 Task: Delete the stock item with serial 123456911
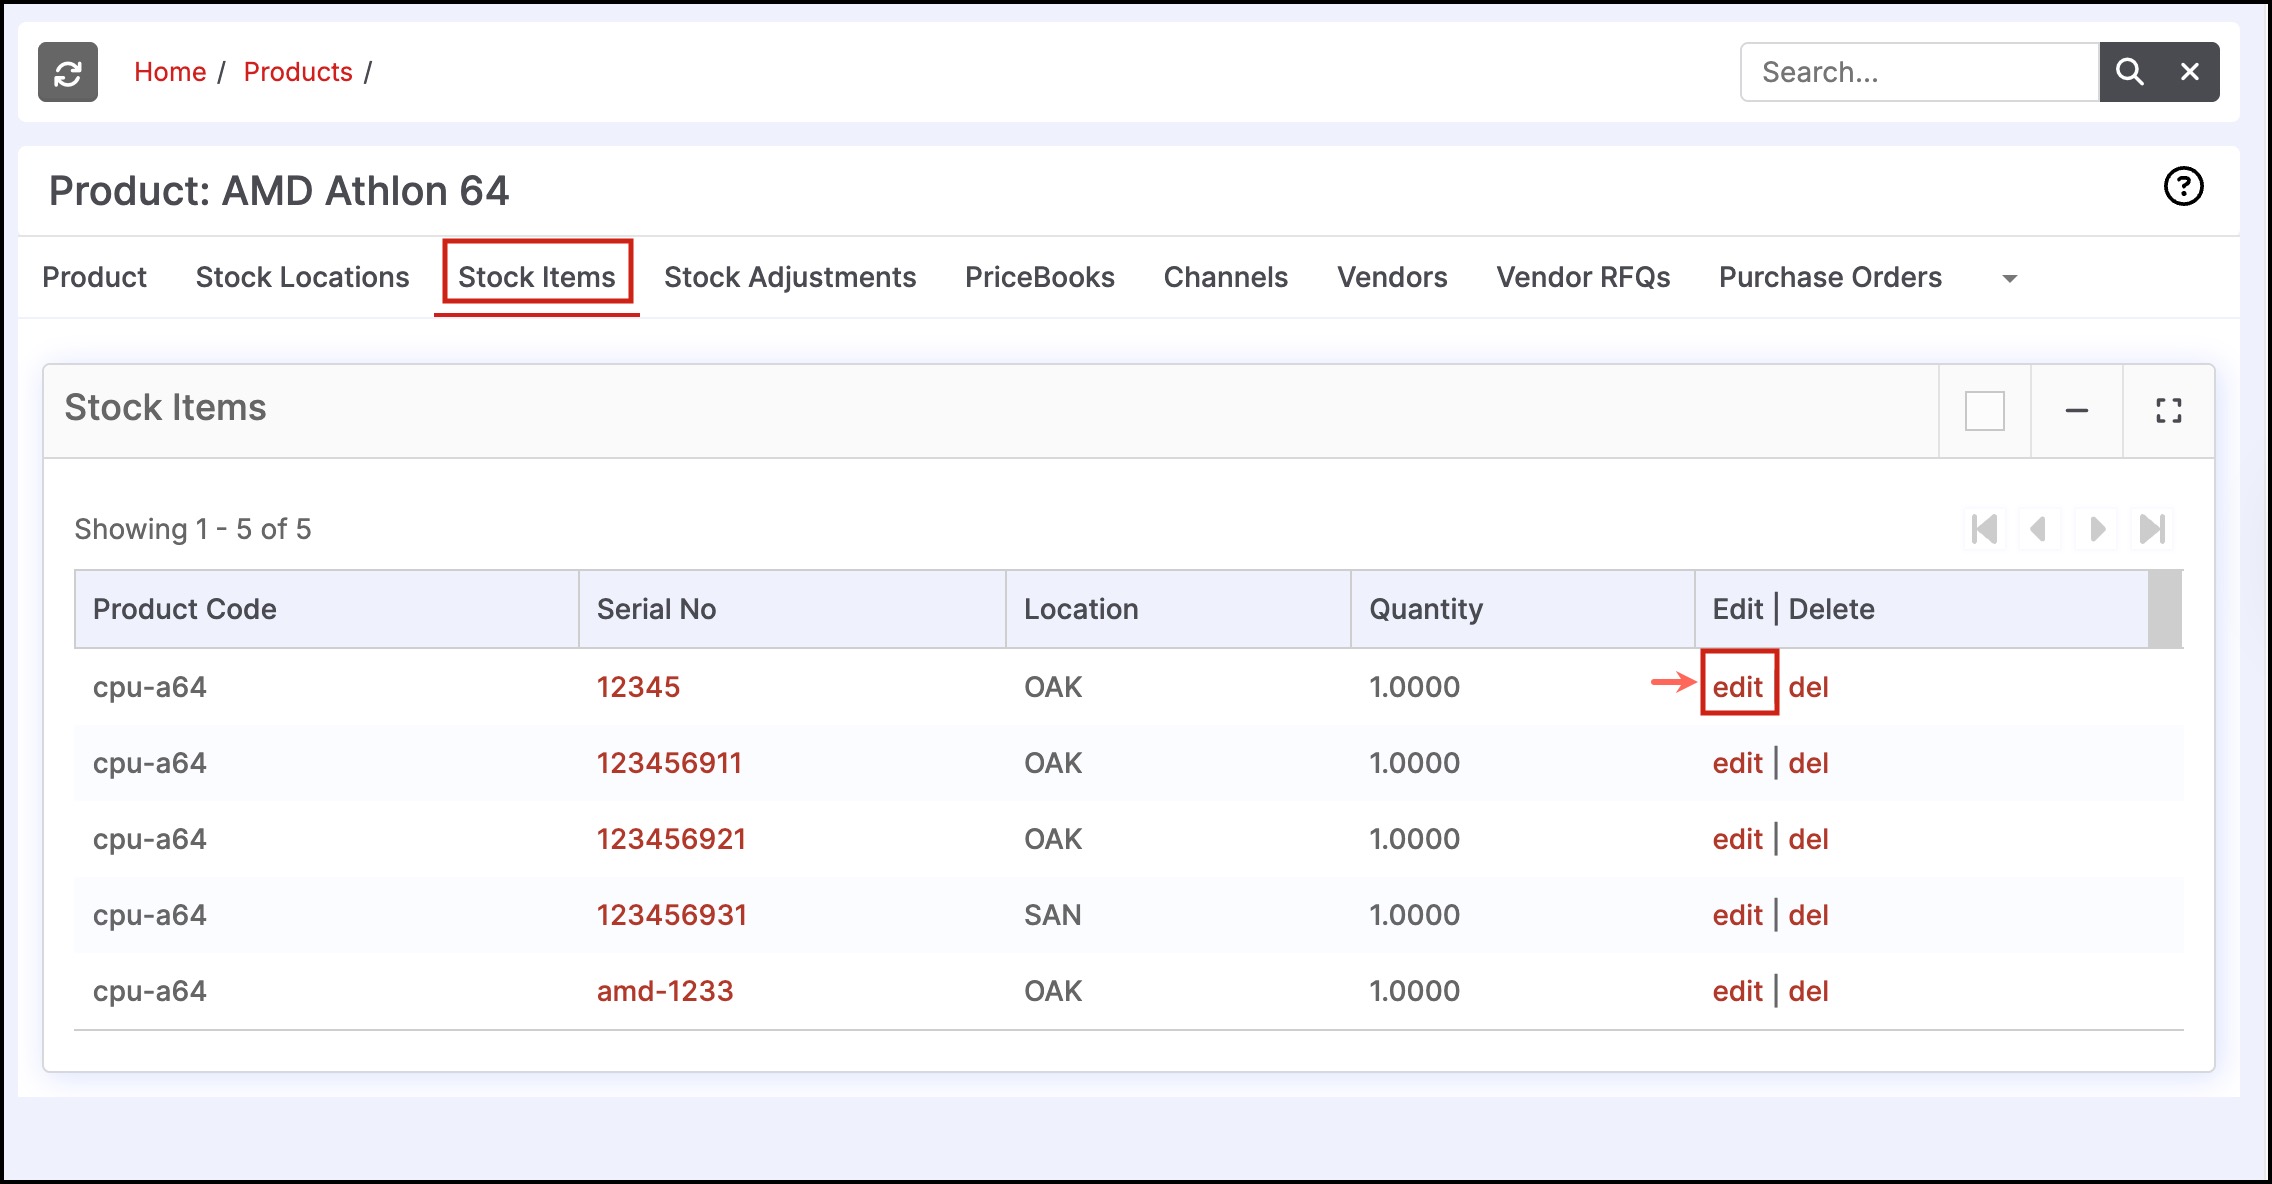[1808, 763]
